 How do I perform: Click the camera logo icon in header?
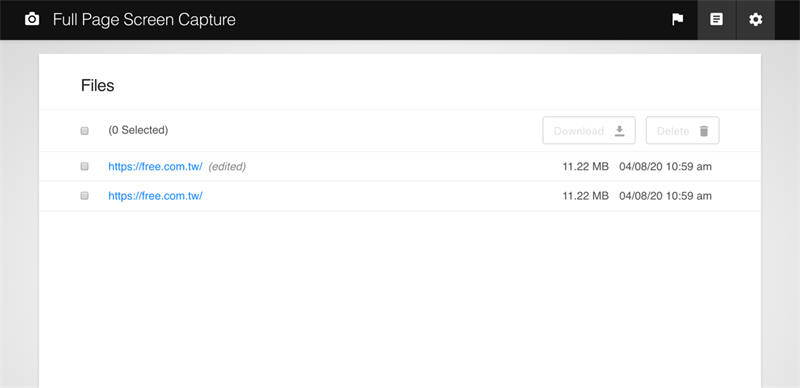pyautogui.click(x=32, y=19)
